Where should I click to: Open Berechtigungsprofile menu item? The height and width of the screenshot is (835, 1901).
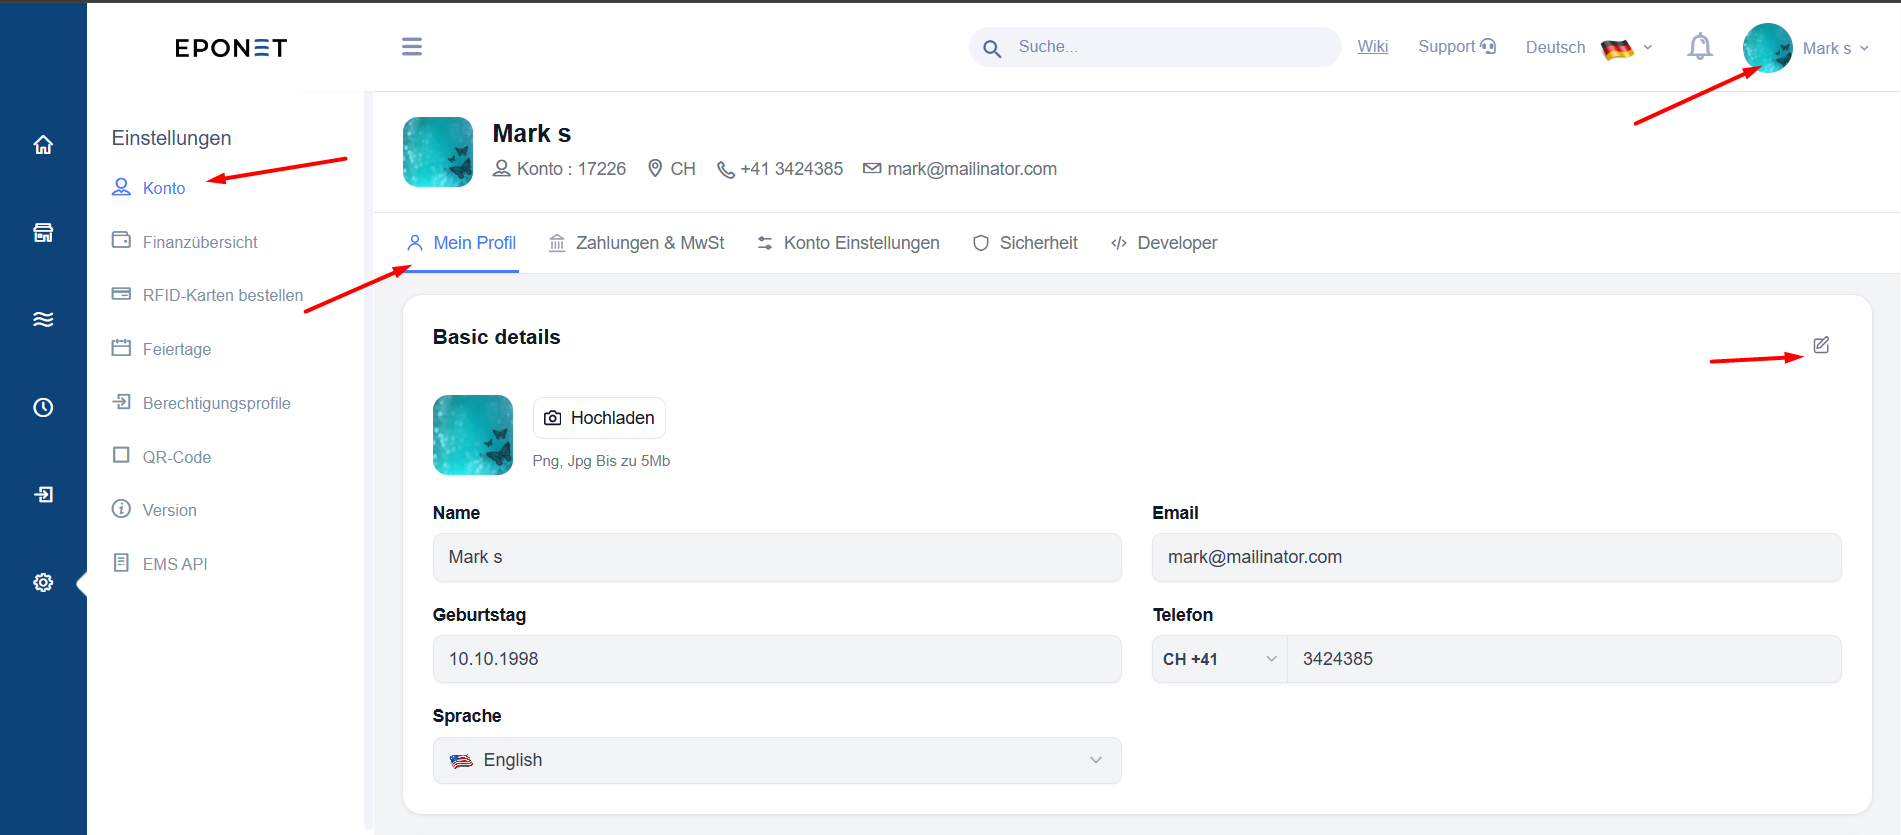pyautogui.click(x=216, y=403)
